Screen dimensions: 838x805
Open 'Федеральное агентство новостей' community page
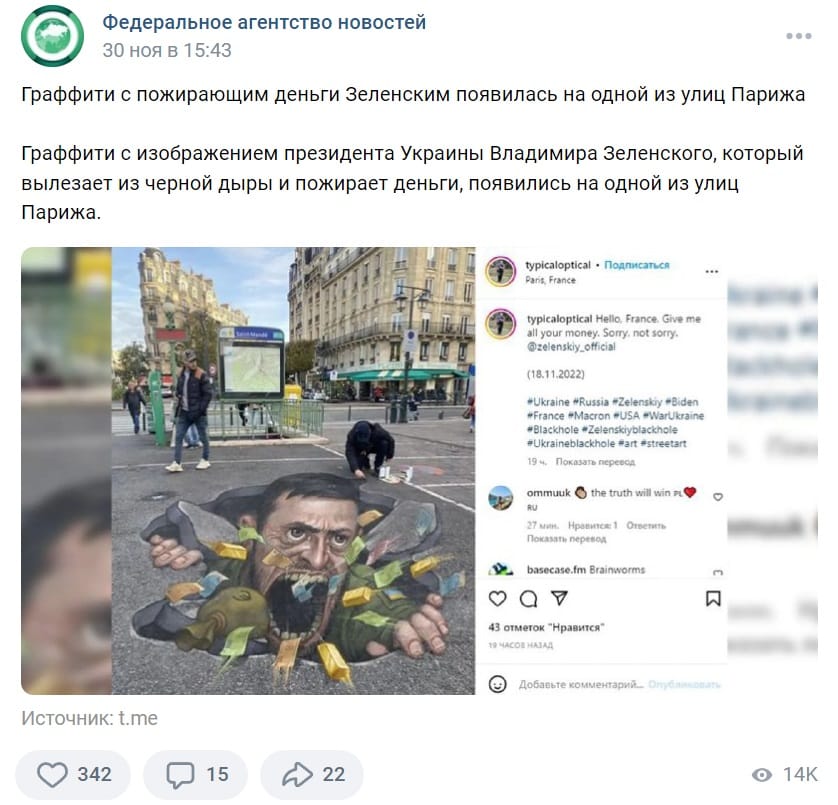264,22
